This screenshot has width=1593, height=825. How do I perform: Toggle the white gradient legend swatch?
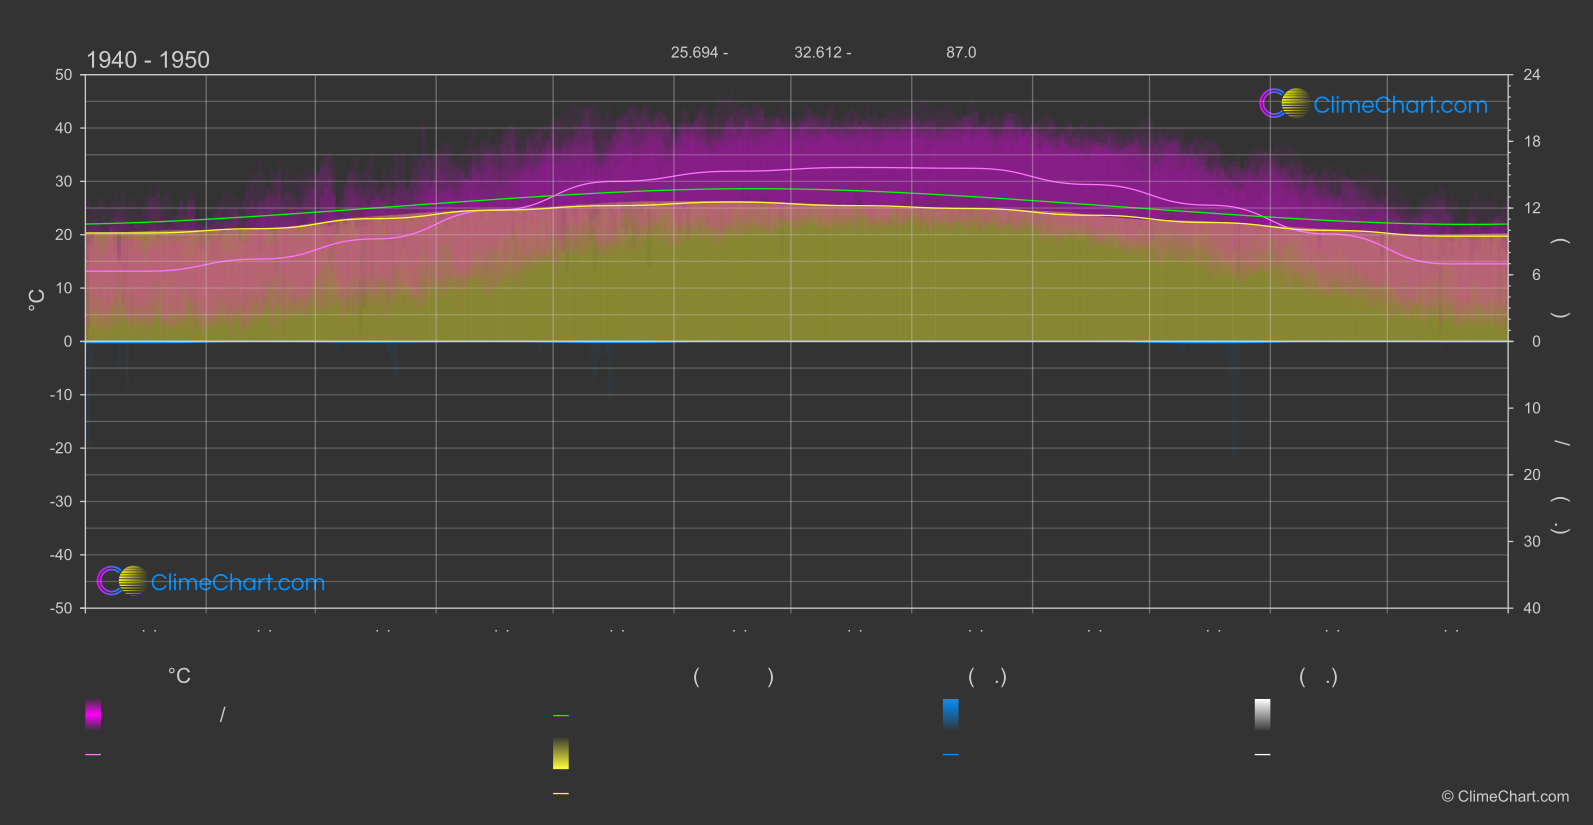pos(1263,714)
